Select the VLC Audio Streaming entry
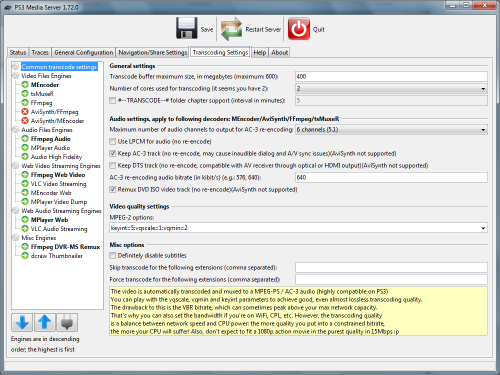 click(x=59, y=229)
